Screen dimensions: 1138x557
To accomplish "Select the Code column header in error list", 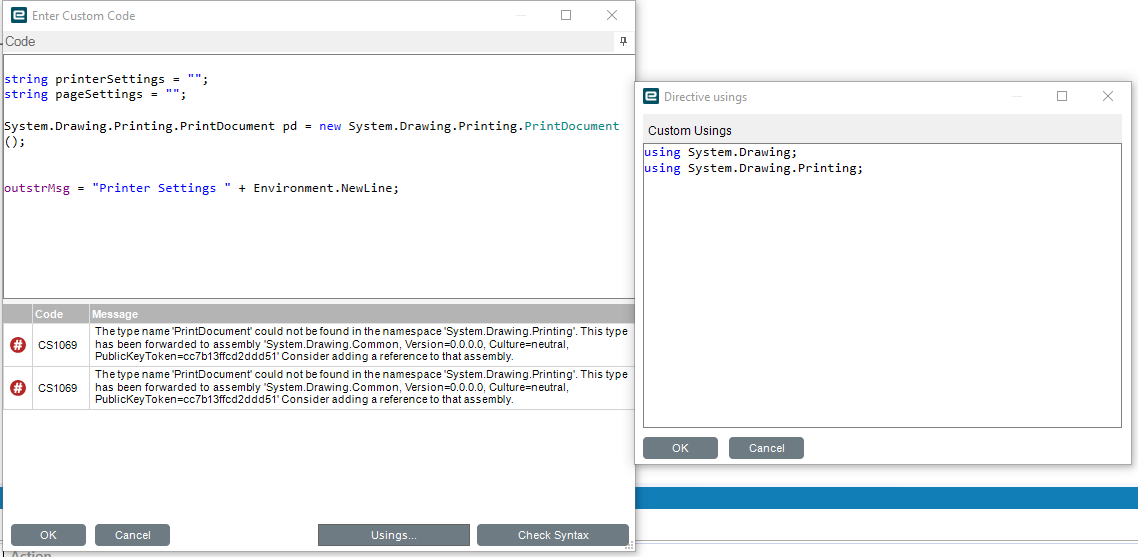I will pos(61,314).
